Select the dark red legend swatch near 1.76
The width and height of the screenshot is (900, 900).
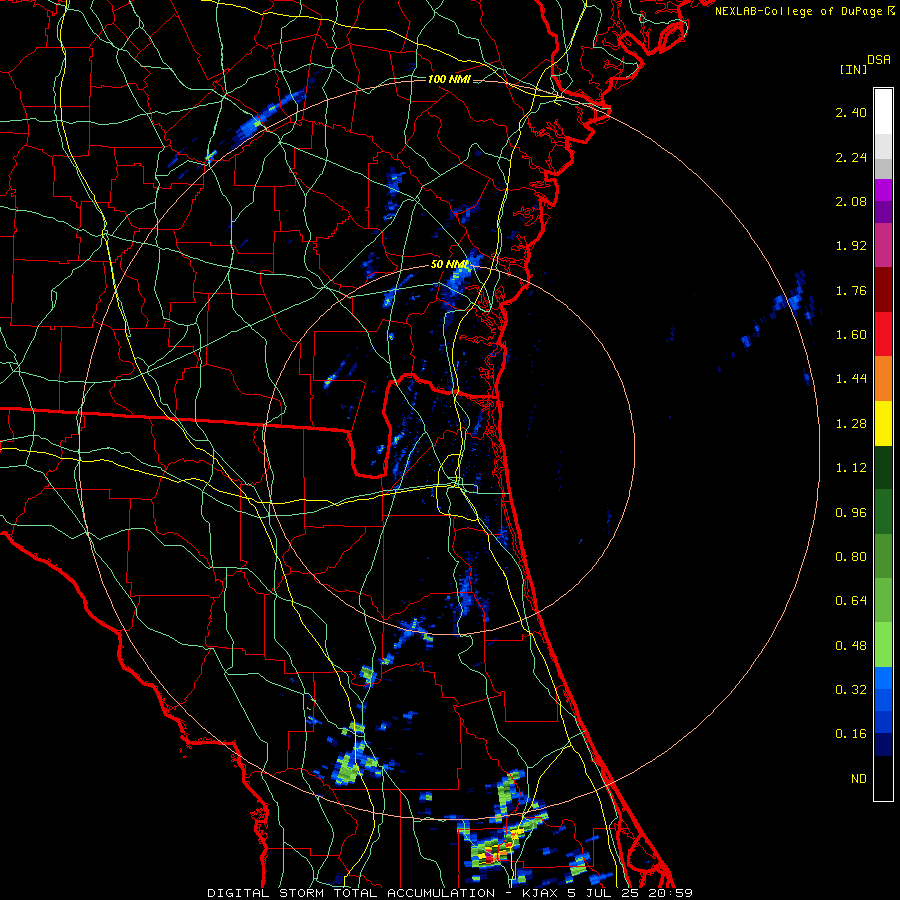point(883,289)
